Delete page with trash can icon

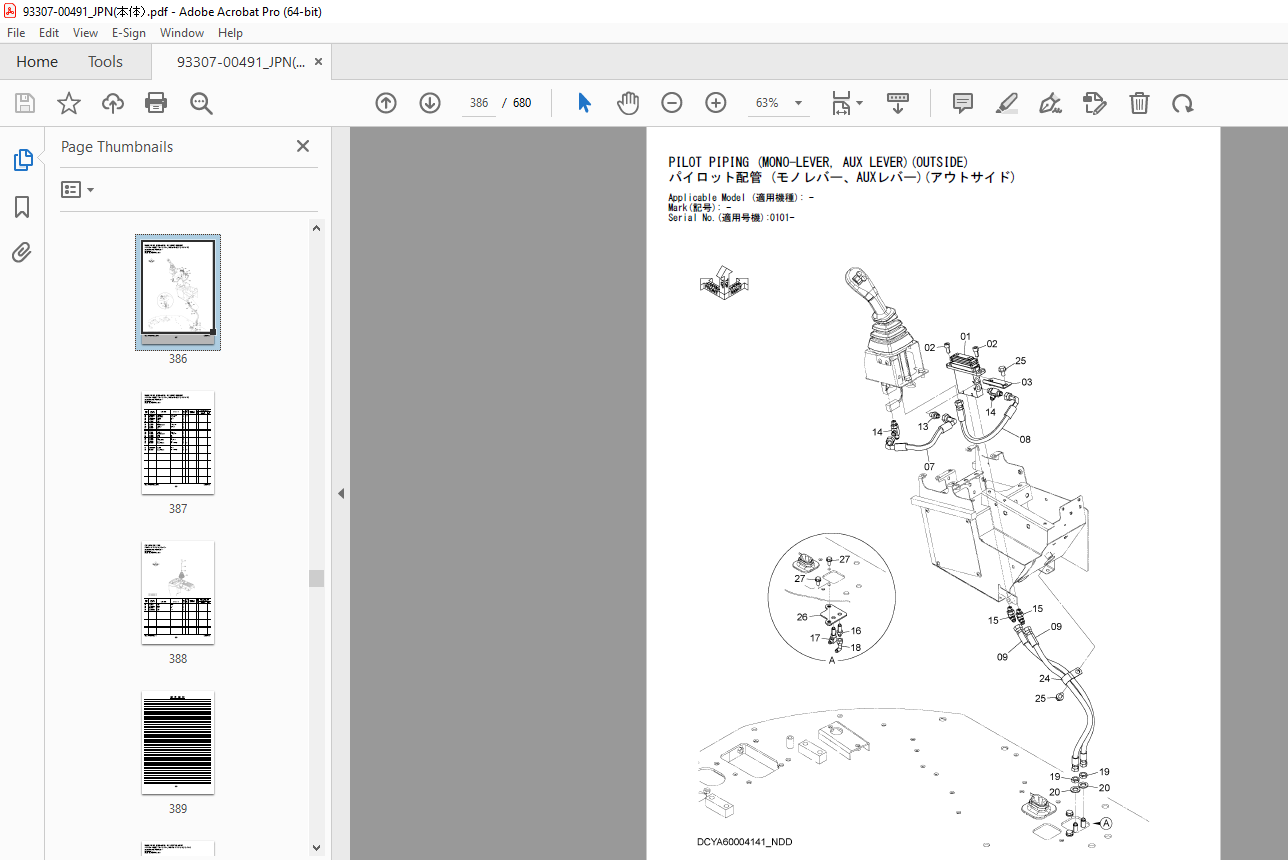point(1139,103)
